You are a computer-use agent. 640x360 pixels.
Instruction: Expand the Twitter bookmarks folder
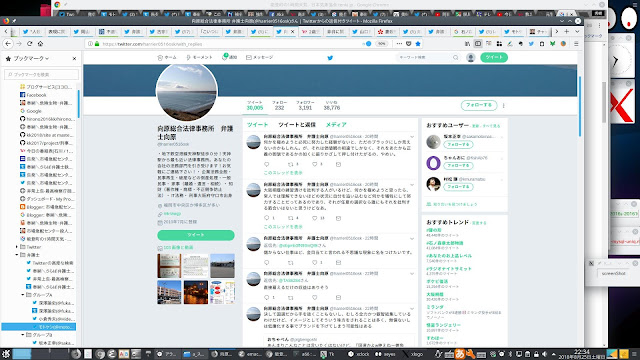tap(17, 247)
